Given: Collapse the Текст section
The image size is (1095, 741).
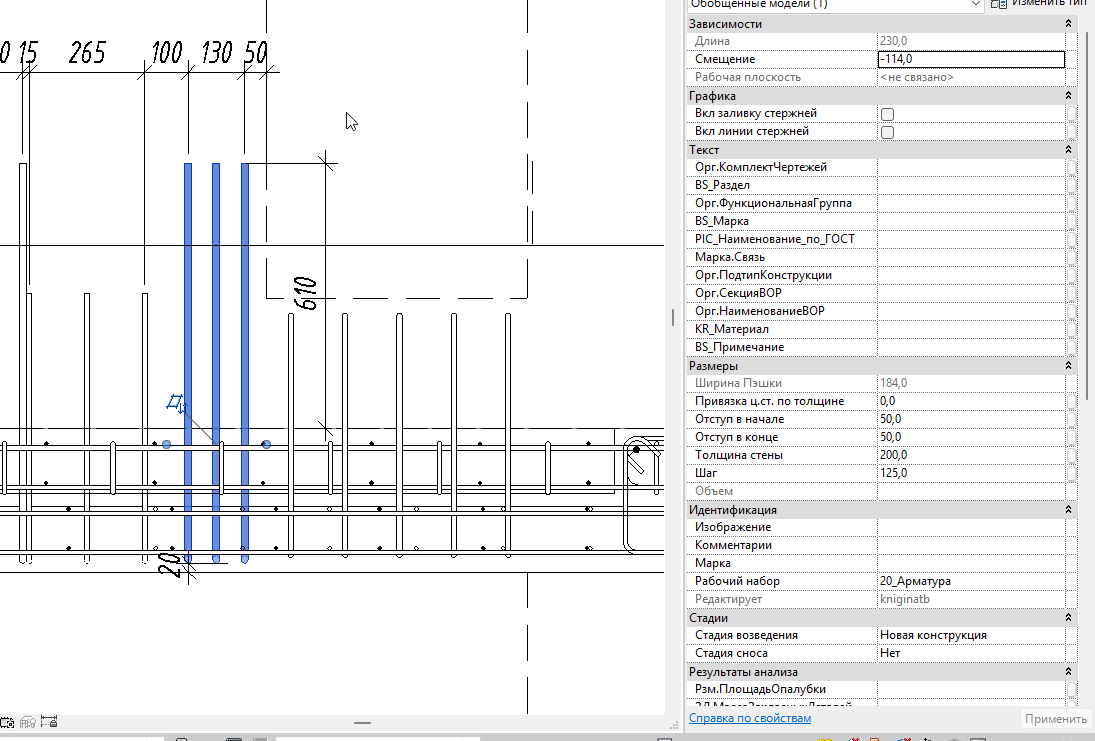Looking at the screenshot, I should (1068, 149).
